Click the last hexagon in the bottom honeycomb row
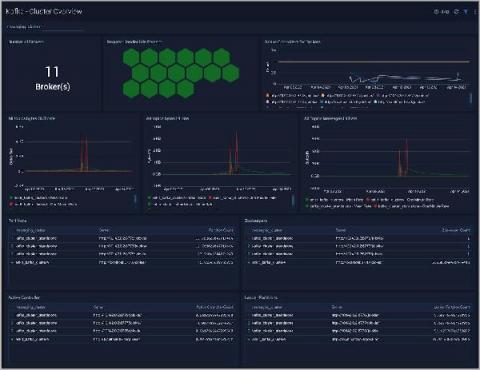 coord(185,89)
